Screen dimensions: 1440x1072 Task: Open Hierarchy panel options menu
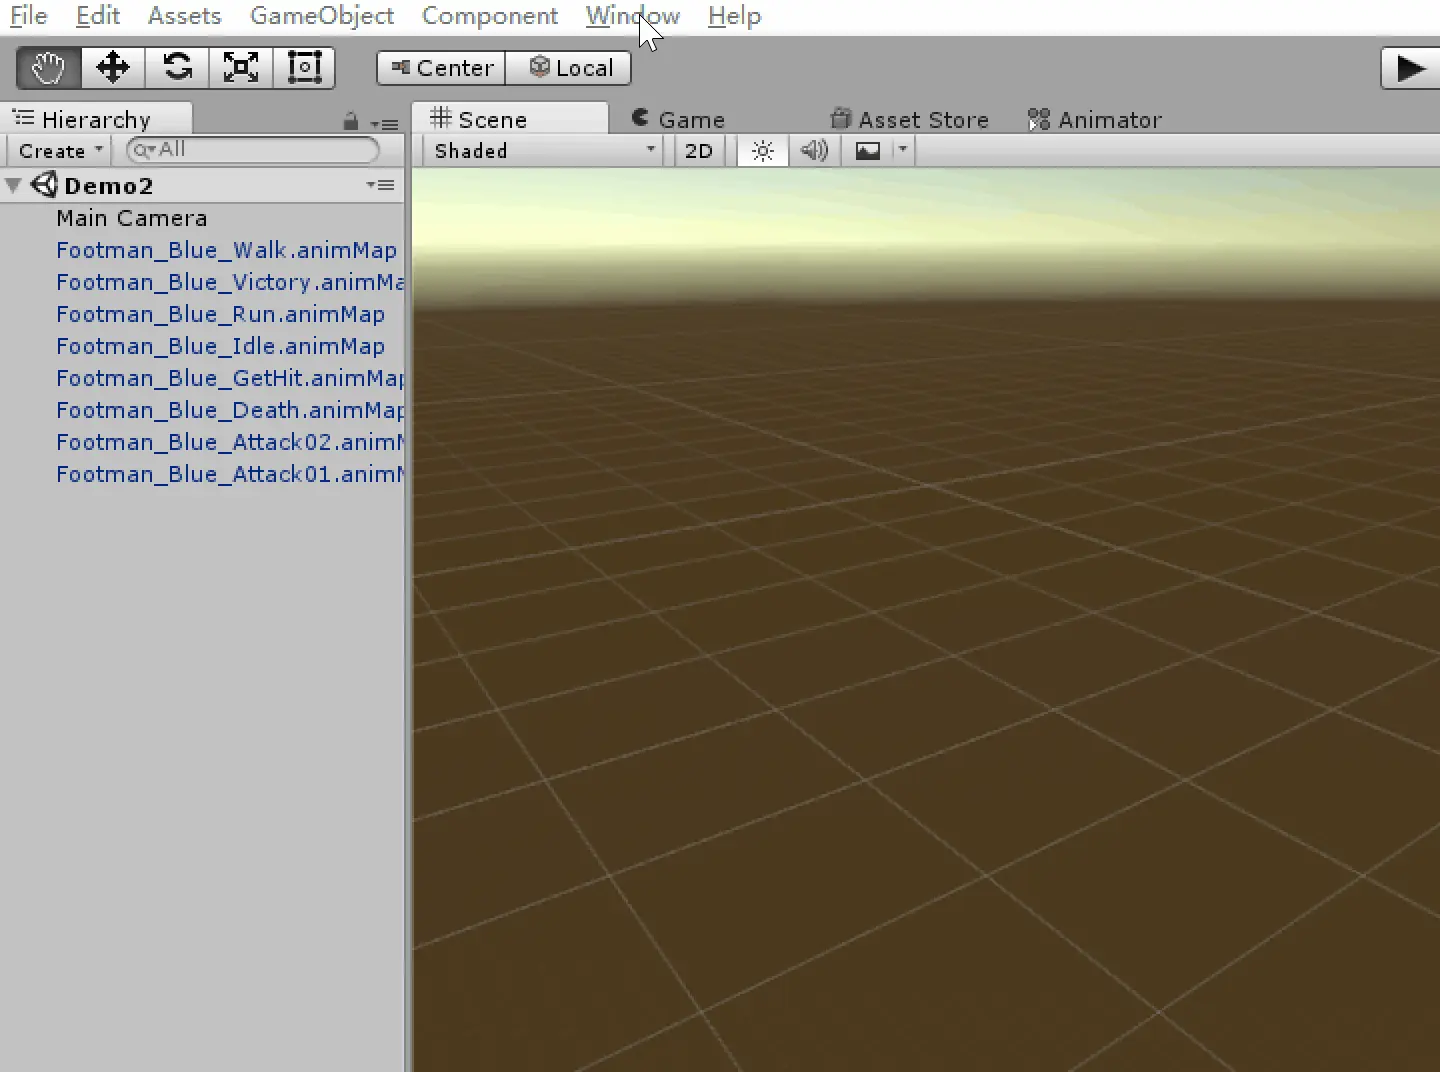pos(385,124)
